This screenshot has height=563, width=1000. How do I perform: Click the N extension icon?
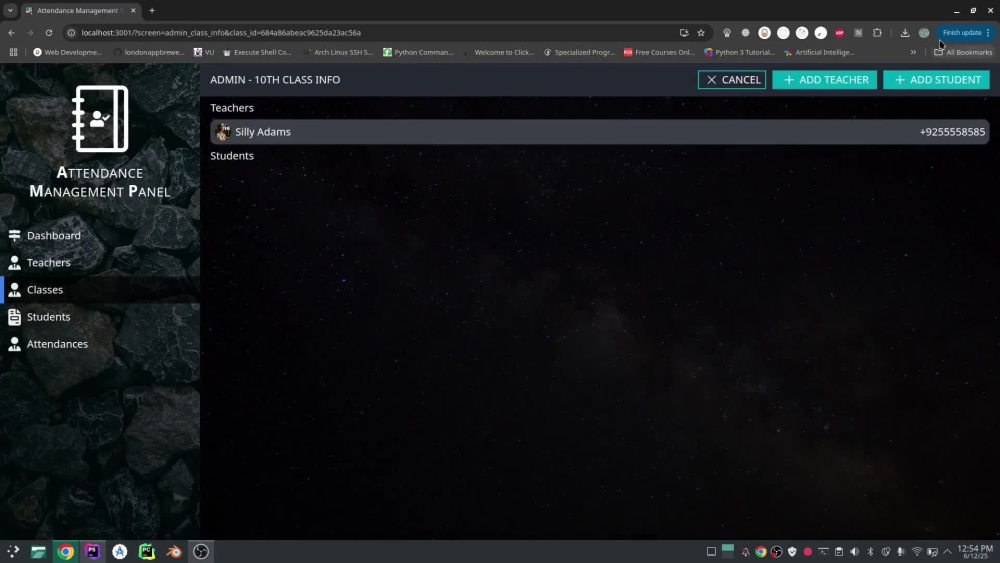(858, 33)
